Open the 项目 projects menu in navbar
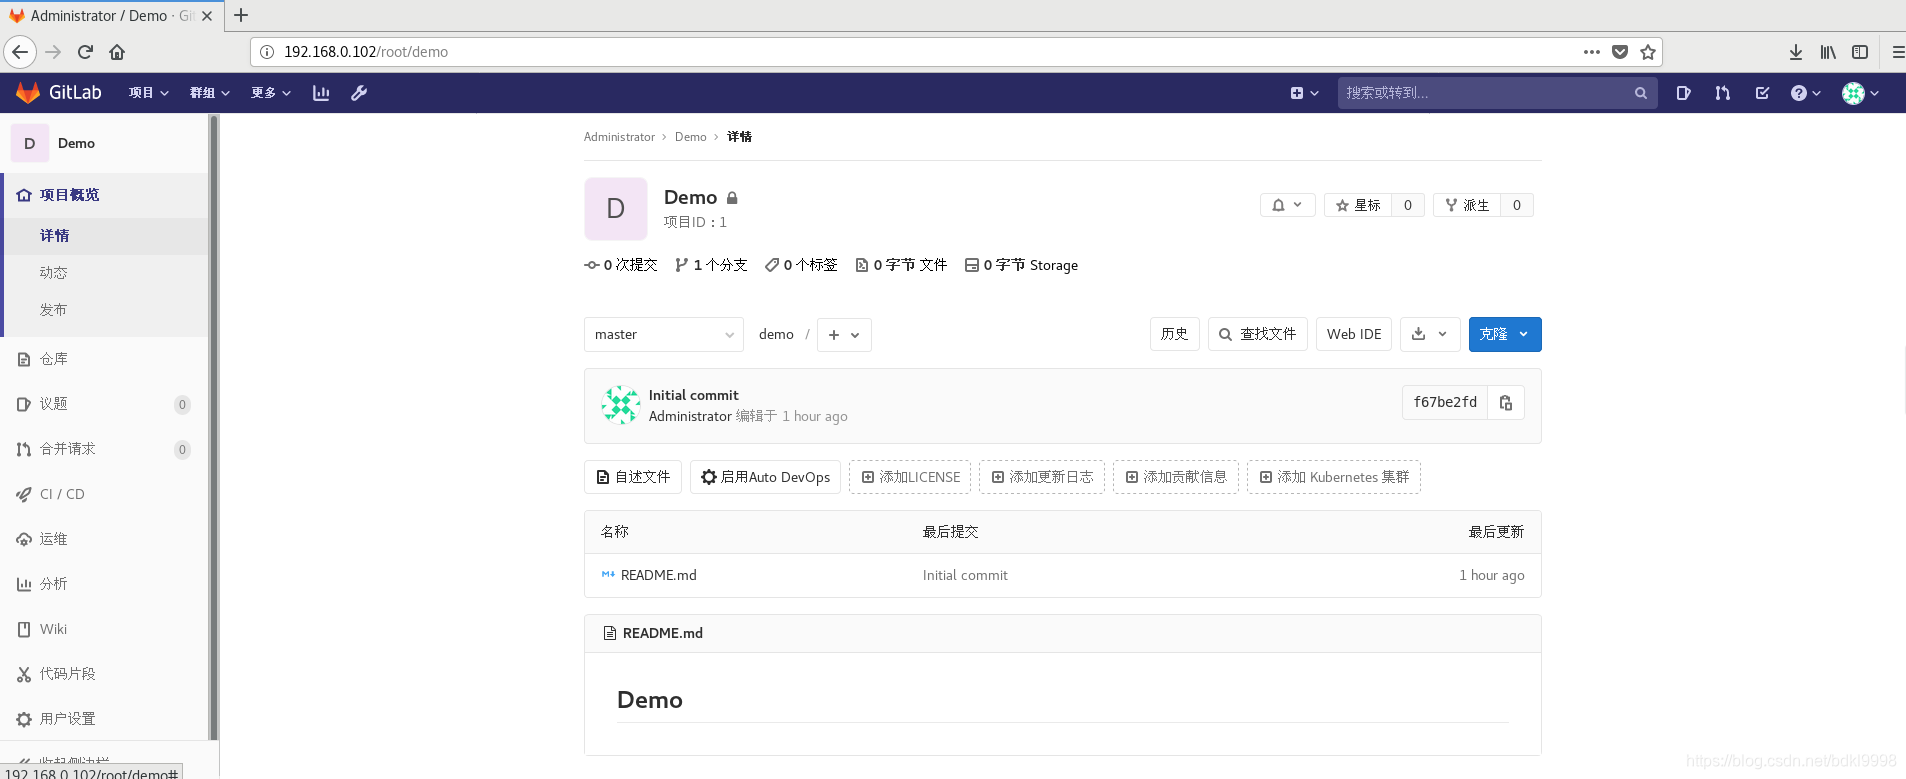This screenshot has width=1906, height=779. point(148,93)
